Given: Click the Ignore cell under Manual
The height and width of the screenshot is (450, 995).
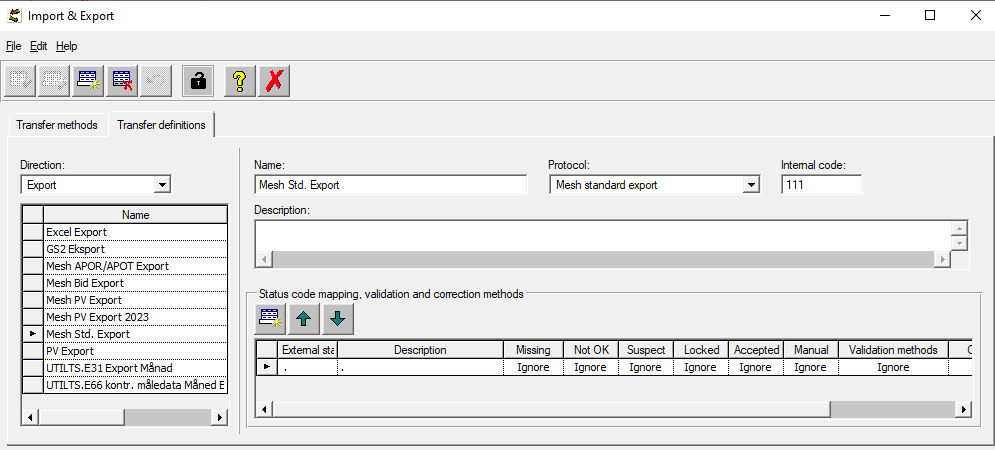Looking at the screenshot, I should point(811,367).
